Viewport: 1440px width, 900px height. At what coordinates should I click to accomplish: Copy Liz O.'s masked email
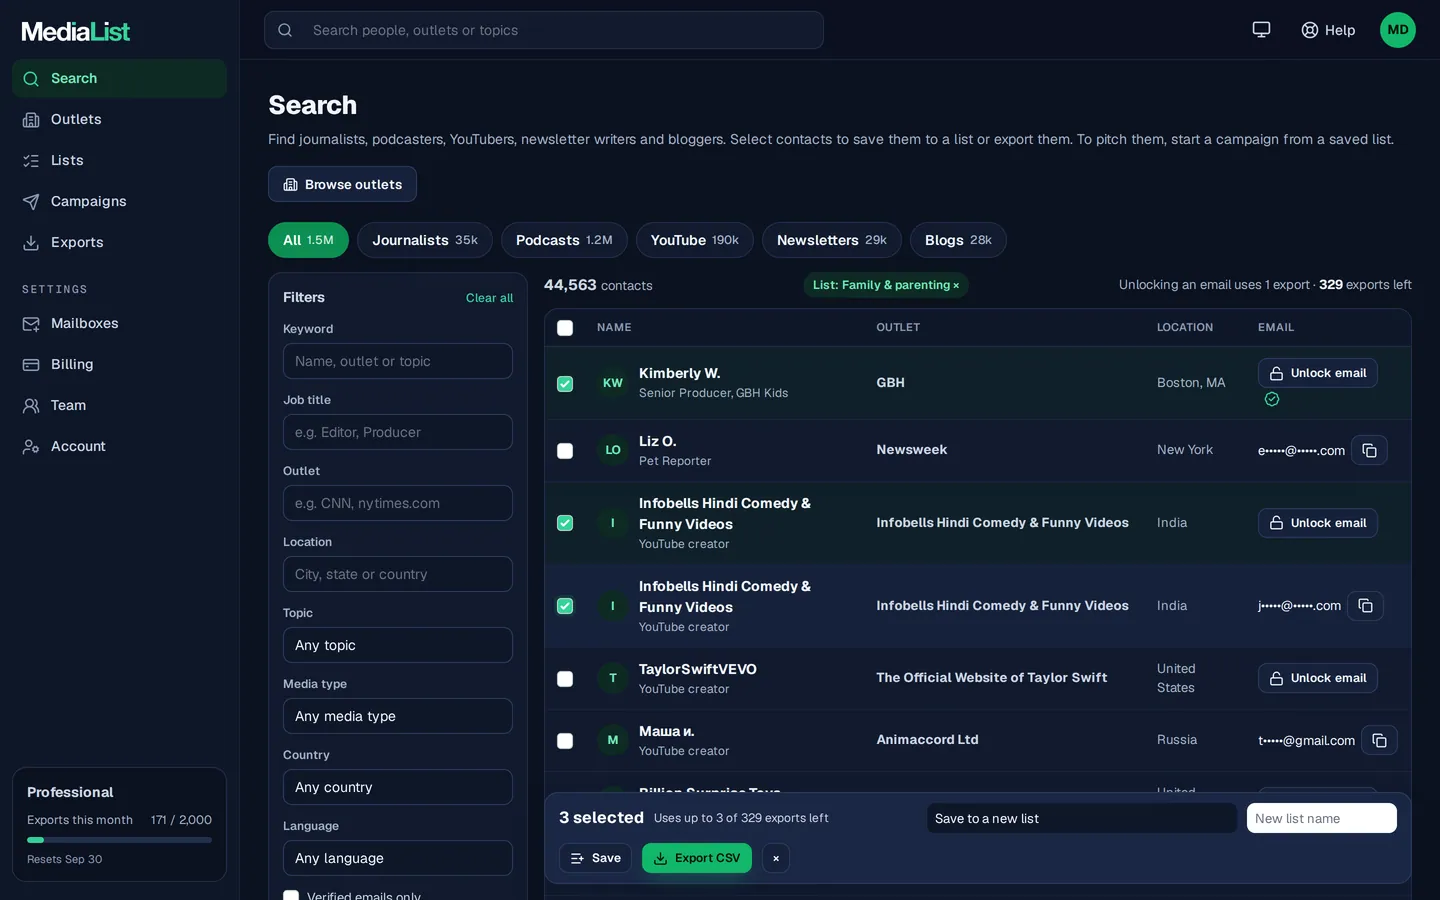1369,451
